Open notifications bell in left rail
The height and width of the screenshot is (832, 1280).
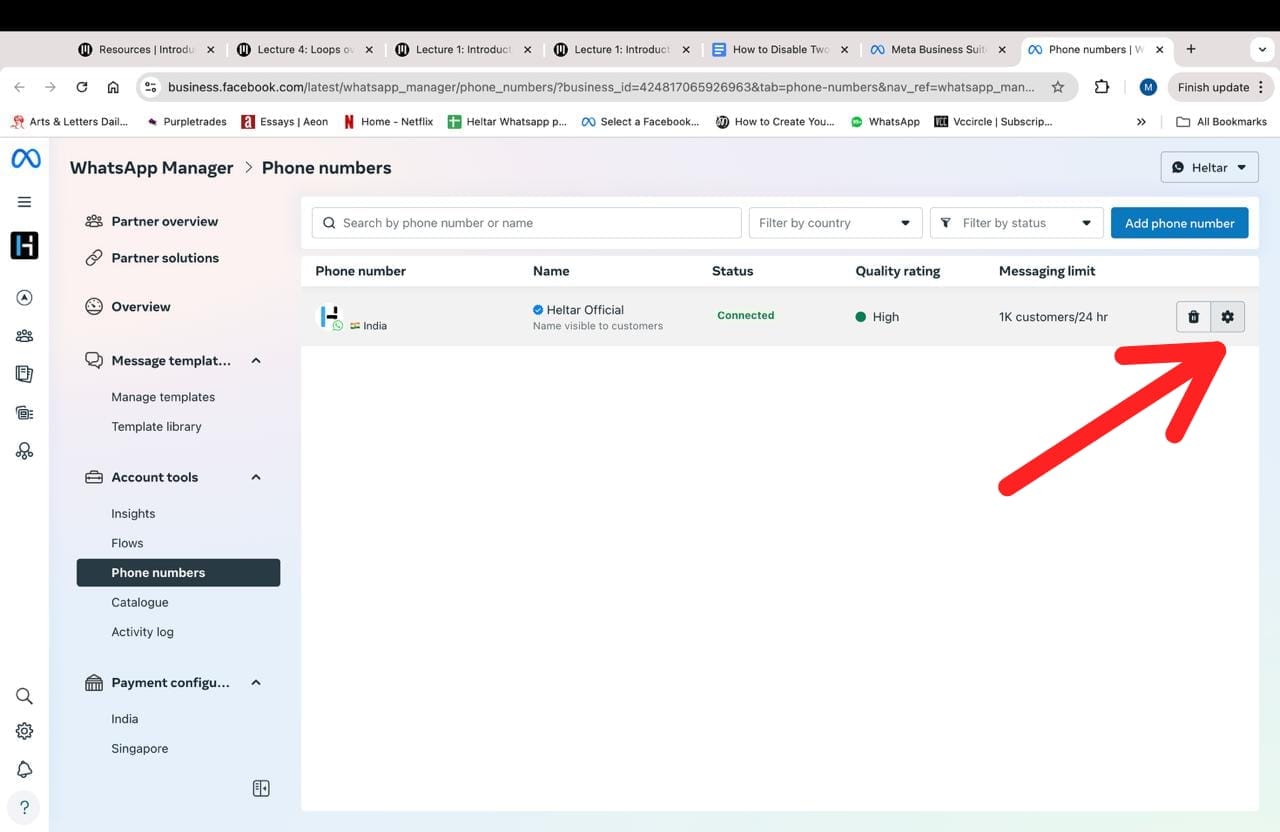coord(25,769)
